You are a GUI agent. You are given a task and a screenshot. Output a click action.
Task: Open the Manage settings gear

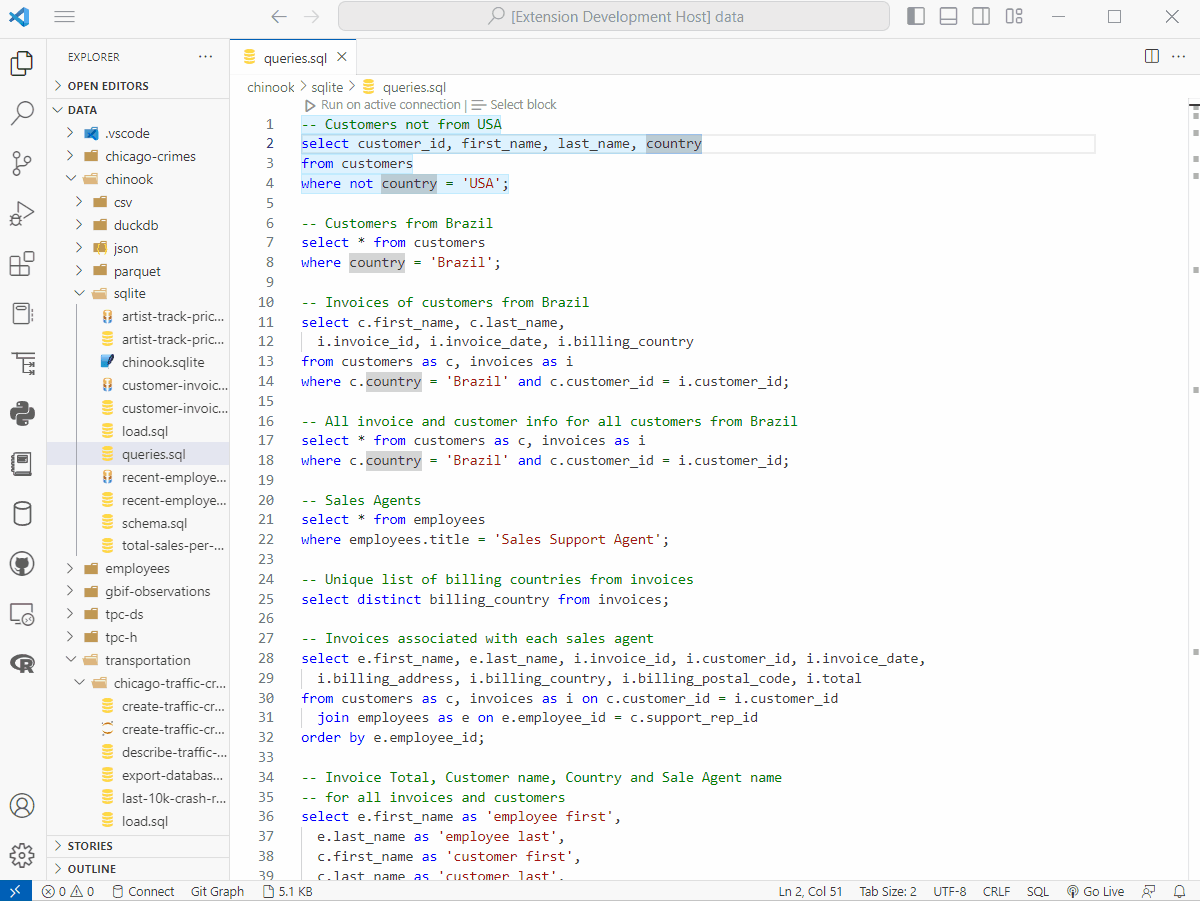[x=22, y=855]
